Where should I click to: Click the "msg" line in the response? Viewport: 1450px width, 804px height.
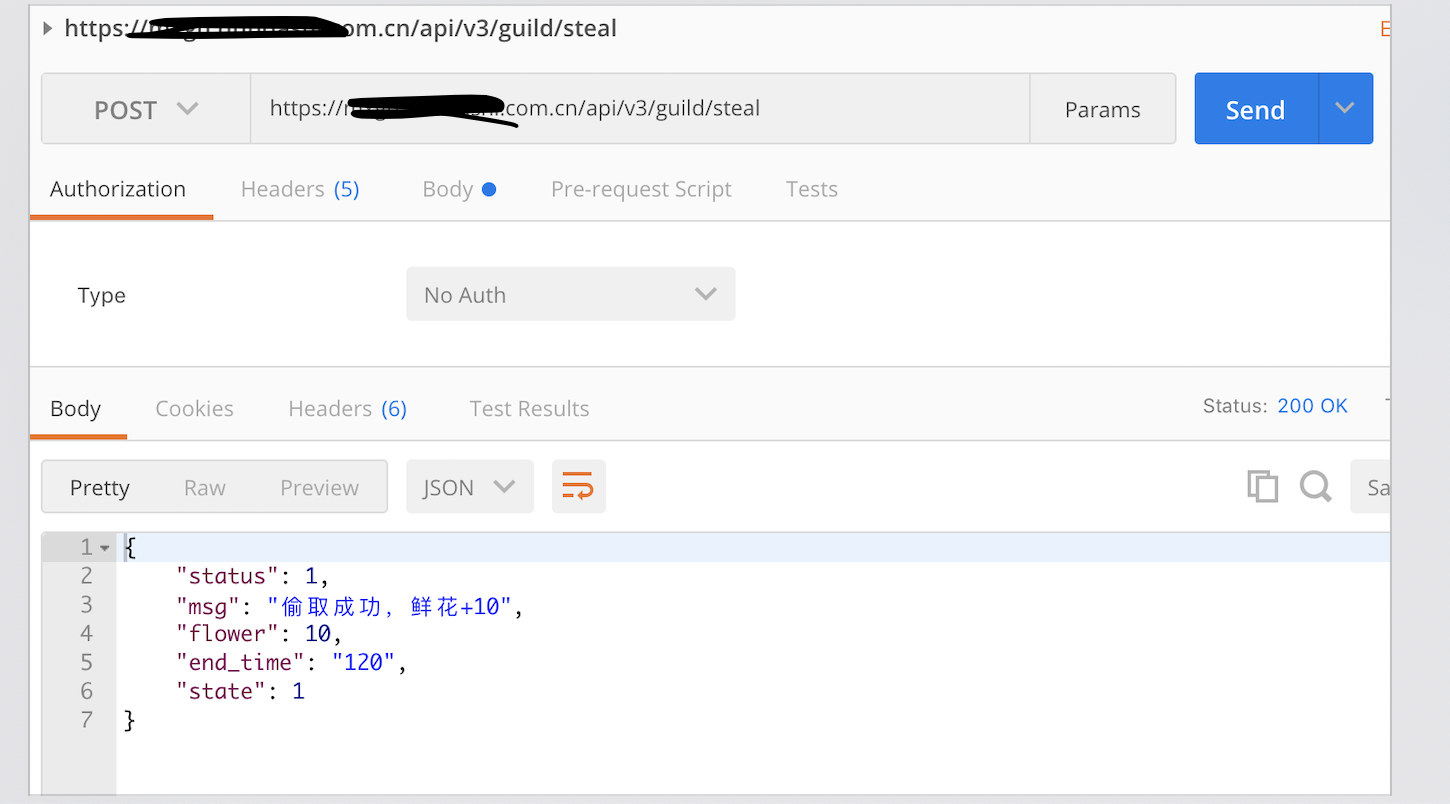[x=350, y=605]
